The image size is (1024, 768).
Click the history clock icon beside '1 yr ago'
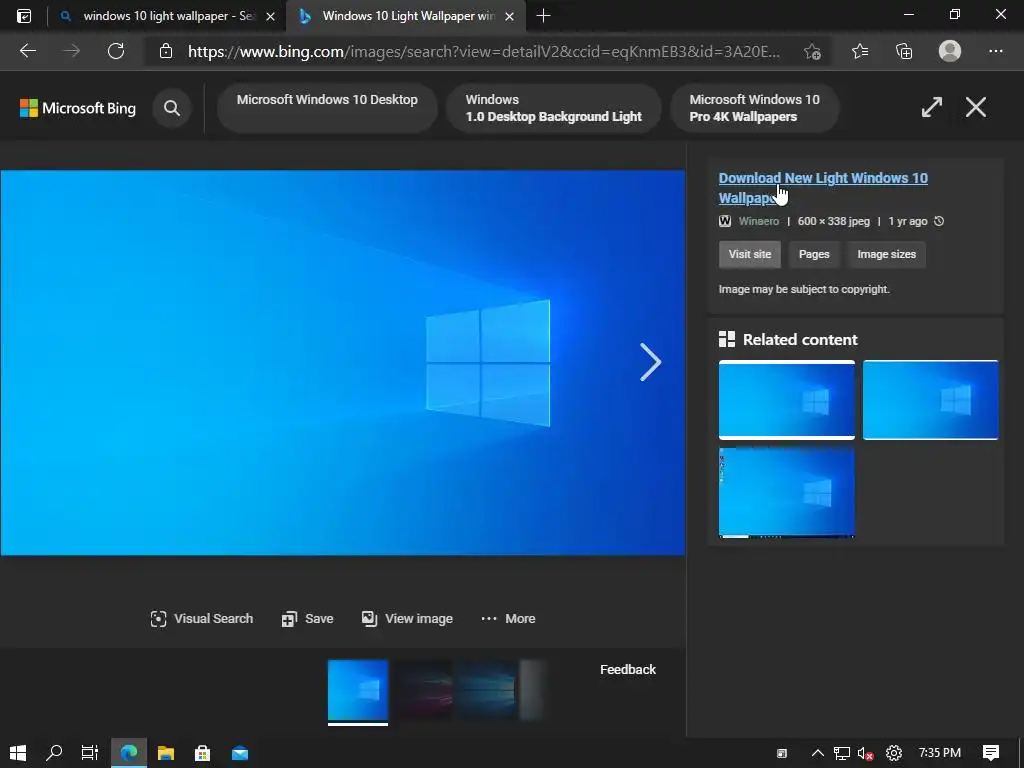[939, 221]
